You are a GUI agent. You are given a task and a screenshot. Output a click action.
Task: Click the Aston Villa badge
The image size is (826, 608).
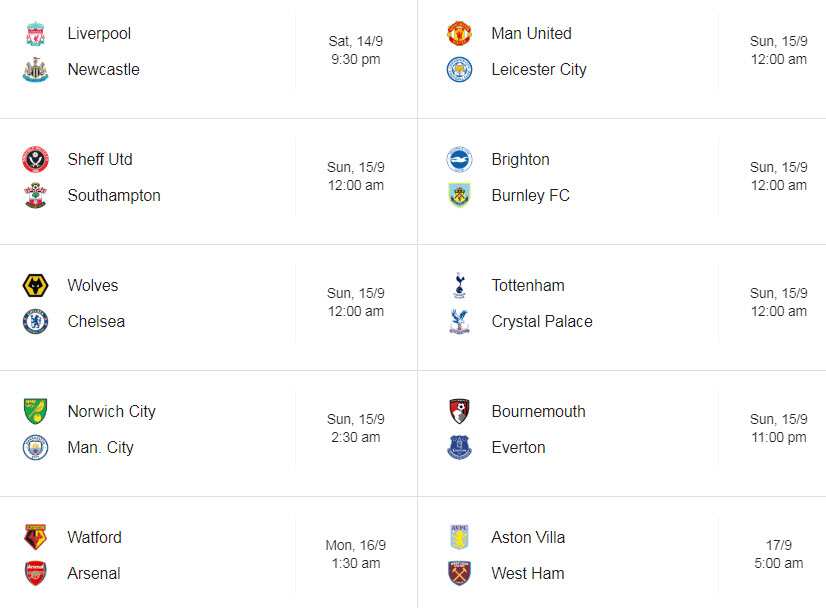point(458,537)
